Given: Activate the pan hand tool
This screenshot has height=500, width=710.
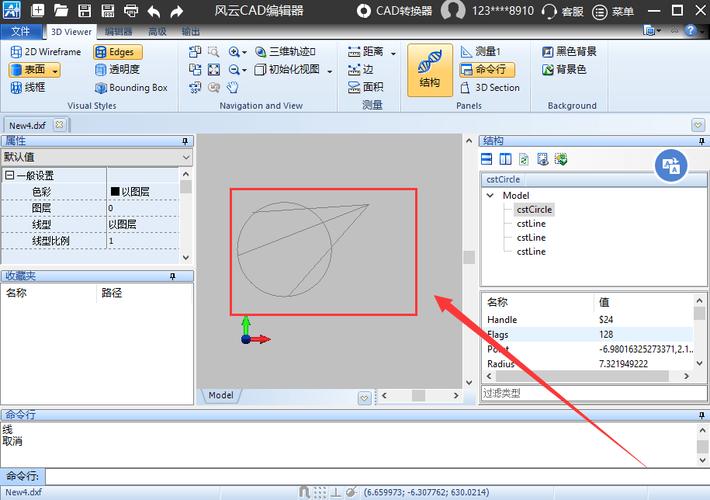Looking at the screenshot, I should coord(232,87).
